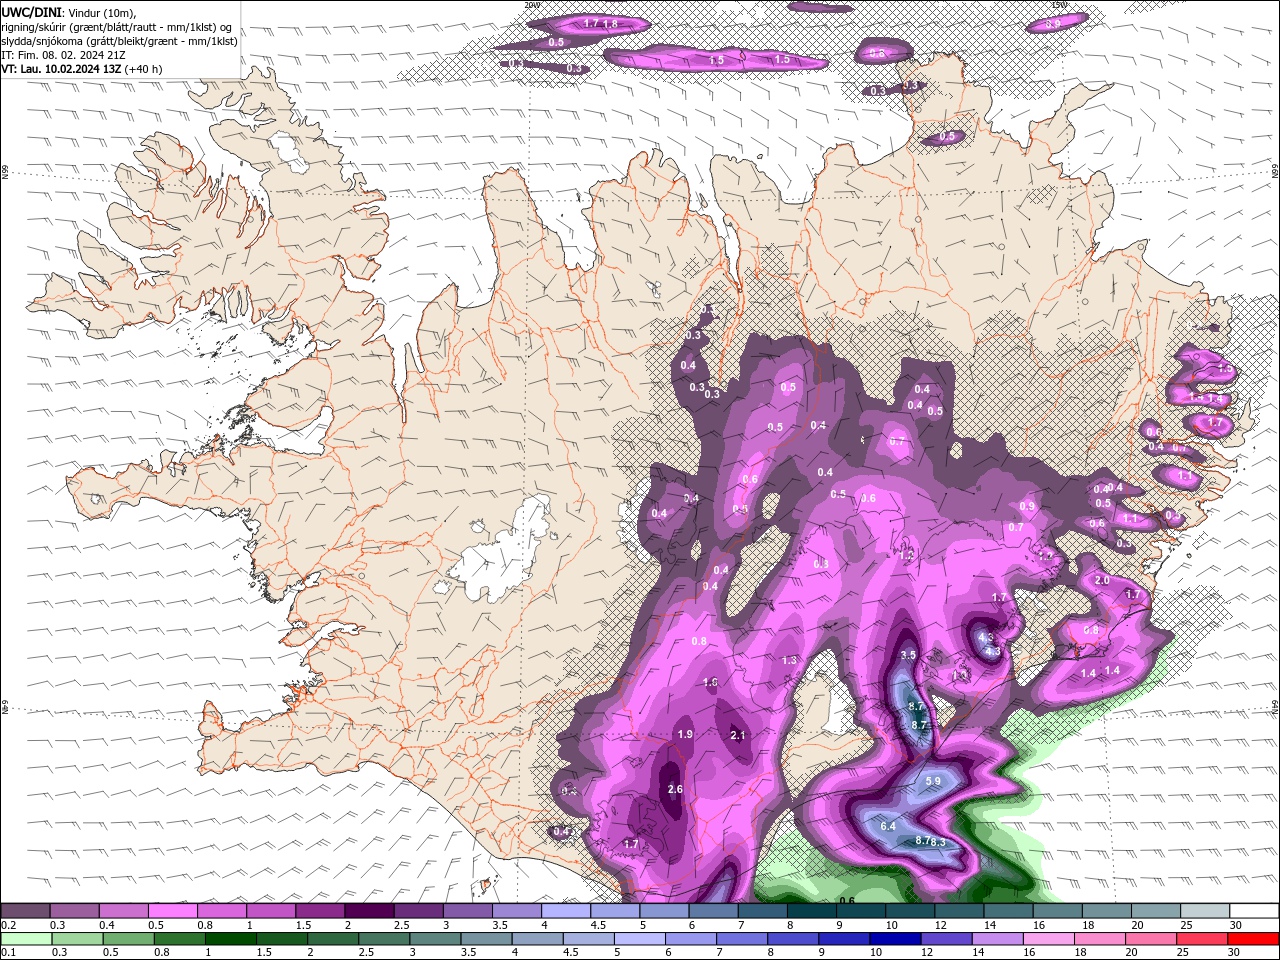
Task: Click the 3.5 precipitation value on the map
Action: [x=908, y=655]
